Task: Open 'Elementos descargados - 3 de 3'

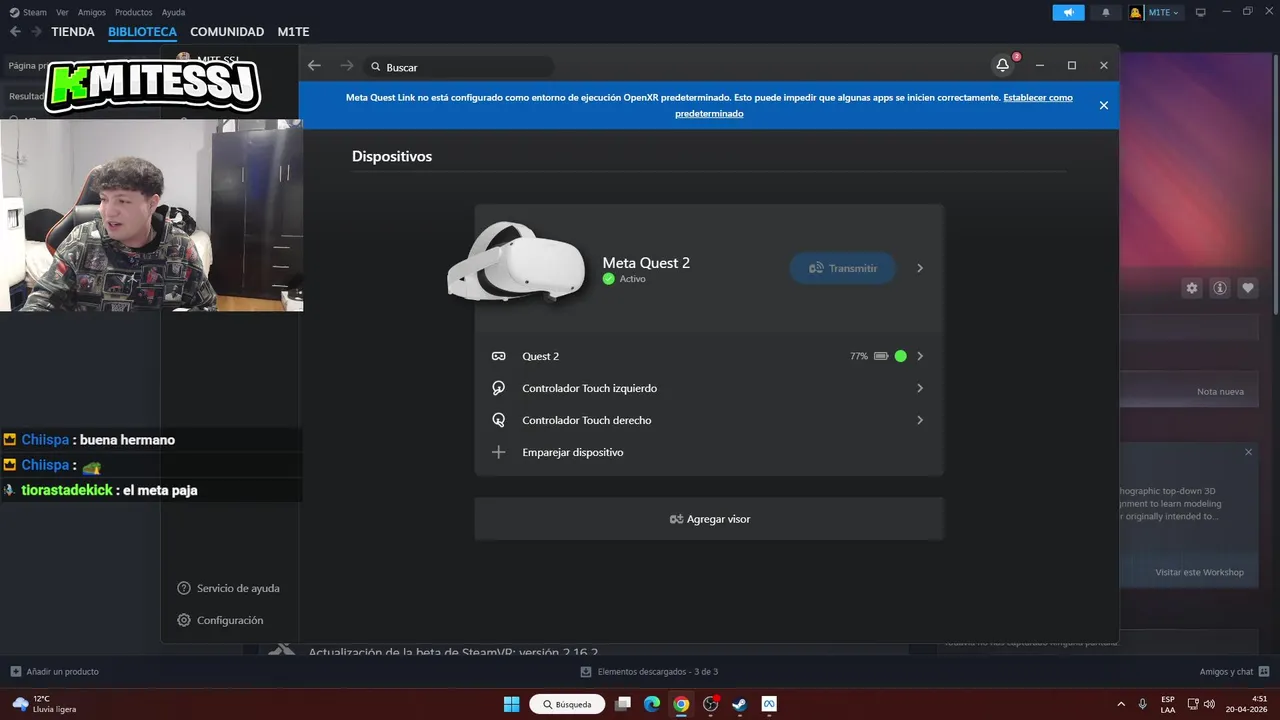Action: coord(650,671)
